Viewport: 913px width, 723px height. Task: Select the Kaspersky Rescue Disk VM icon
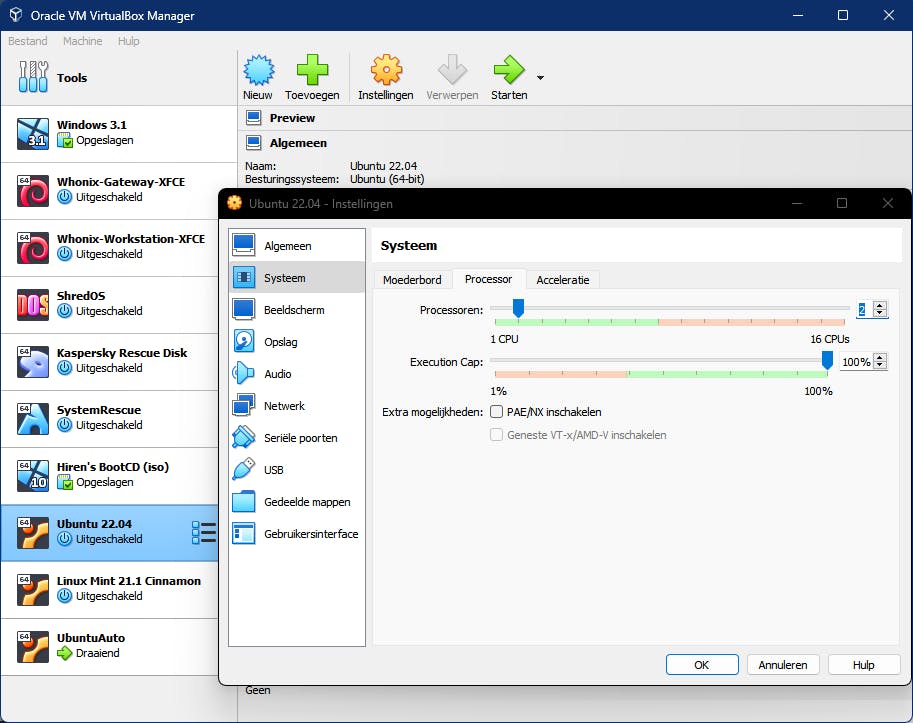[x=33, y=362]
